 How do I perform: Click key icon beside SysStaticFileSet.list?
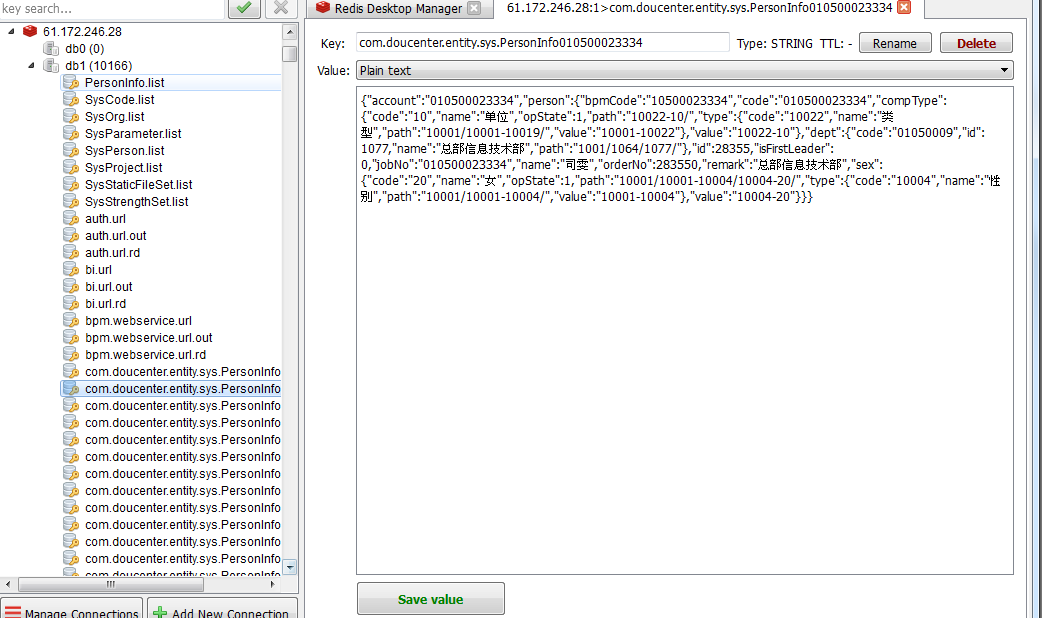[x=71, y=185]
